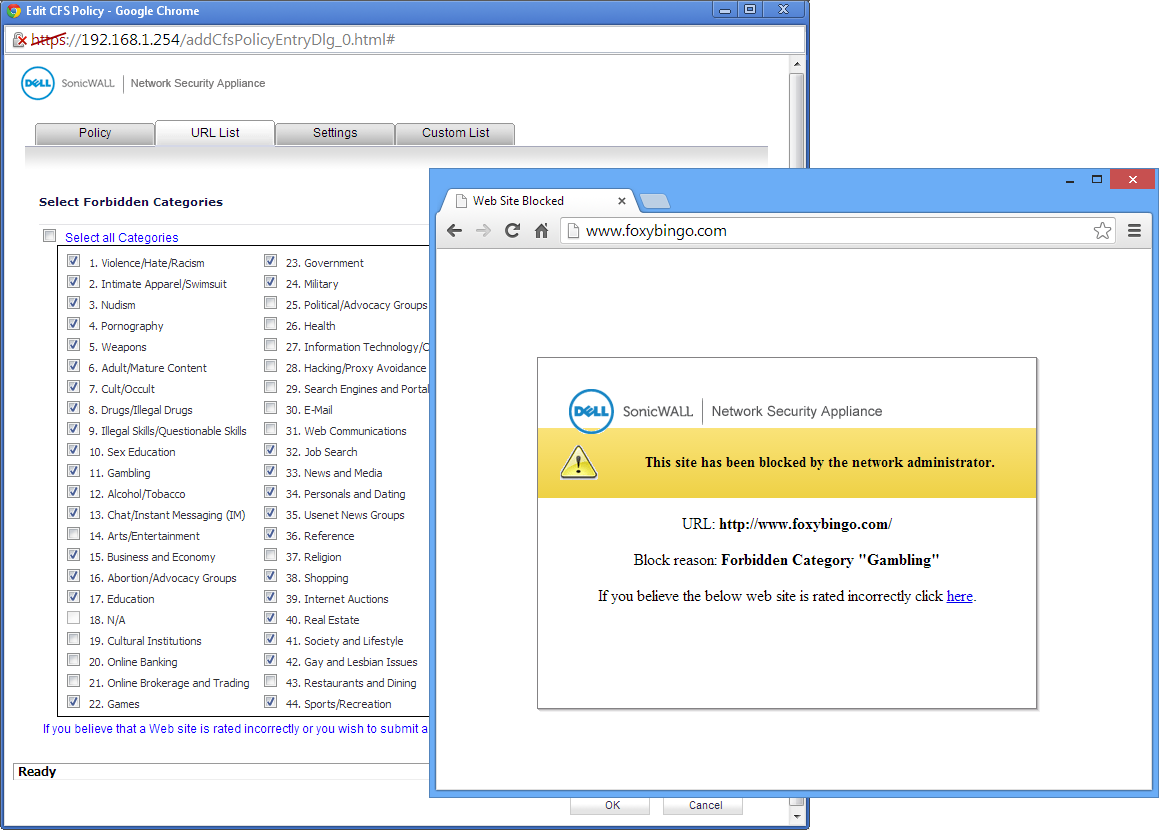Click the 'Forbidden Category "Gambling"' text

(830, 560)
